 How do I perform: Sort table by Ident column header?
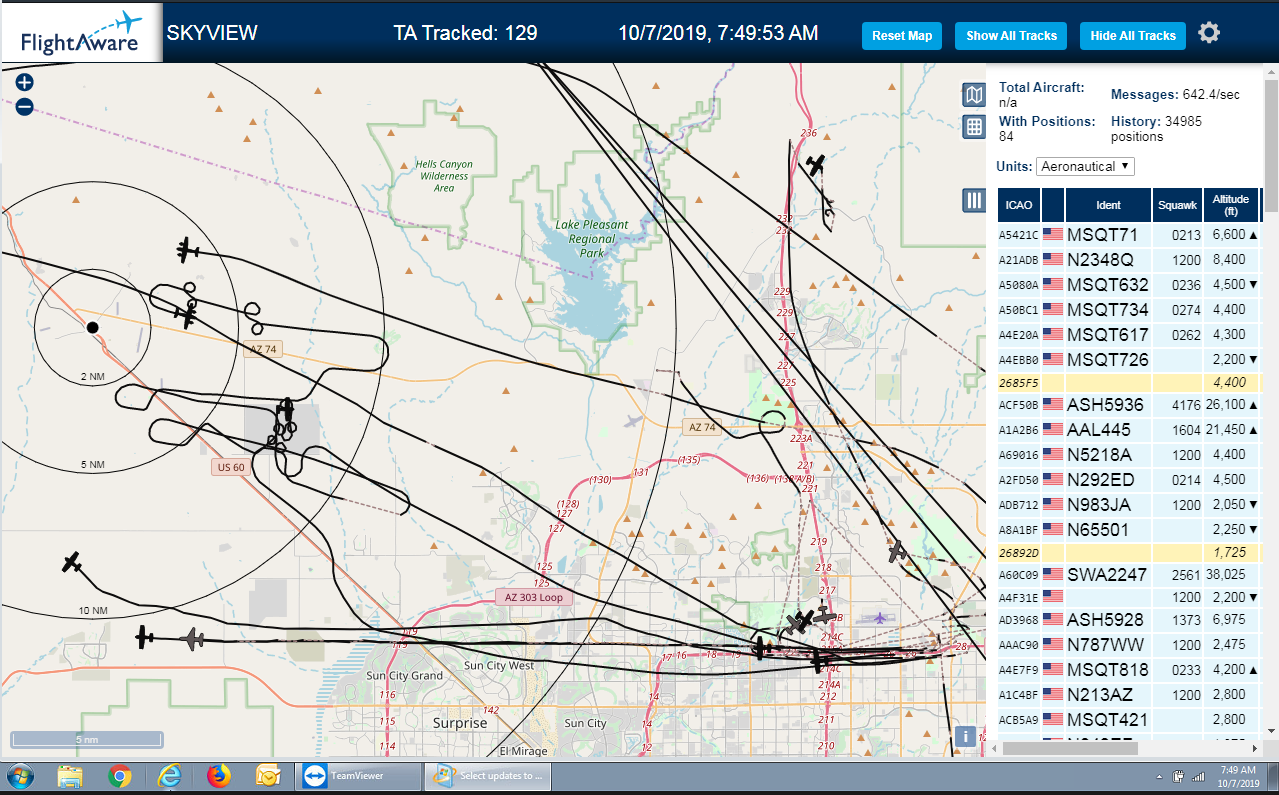(x=1108, y=205)
